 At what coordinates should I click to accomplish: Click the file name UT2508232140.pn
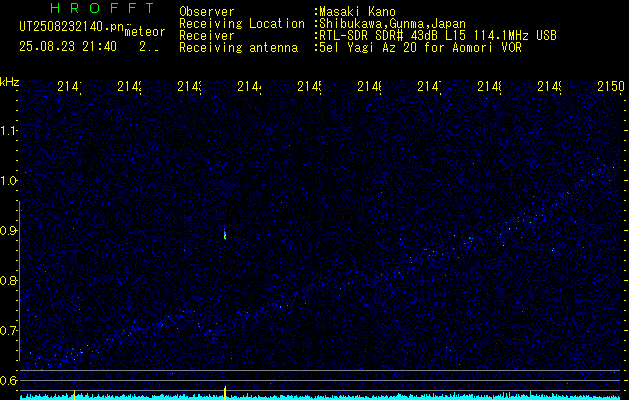point(72,27)
